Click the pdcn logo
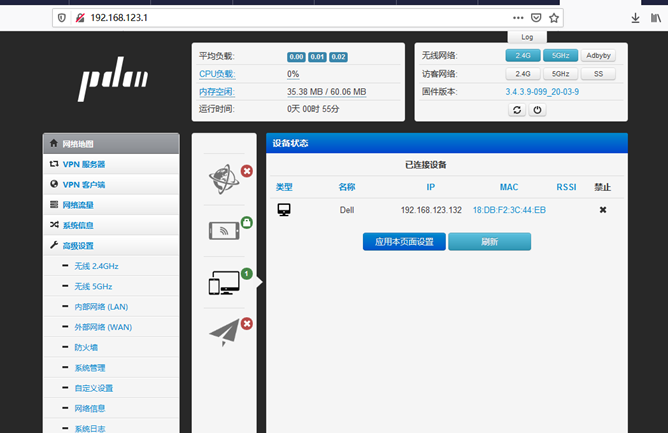 113,79
